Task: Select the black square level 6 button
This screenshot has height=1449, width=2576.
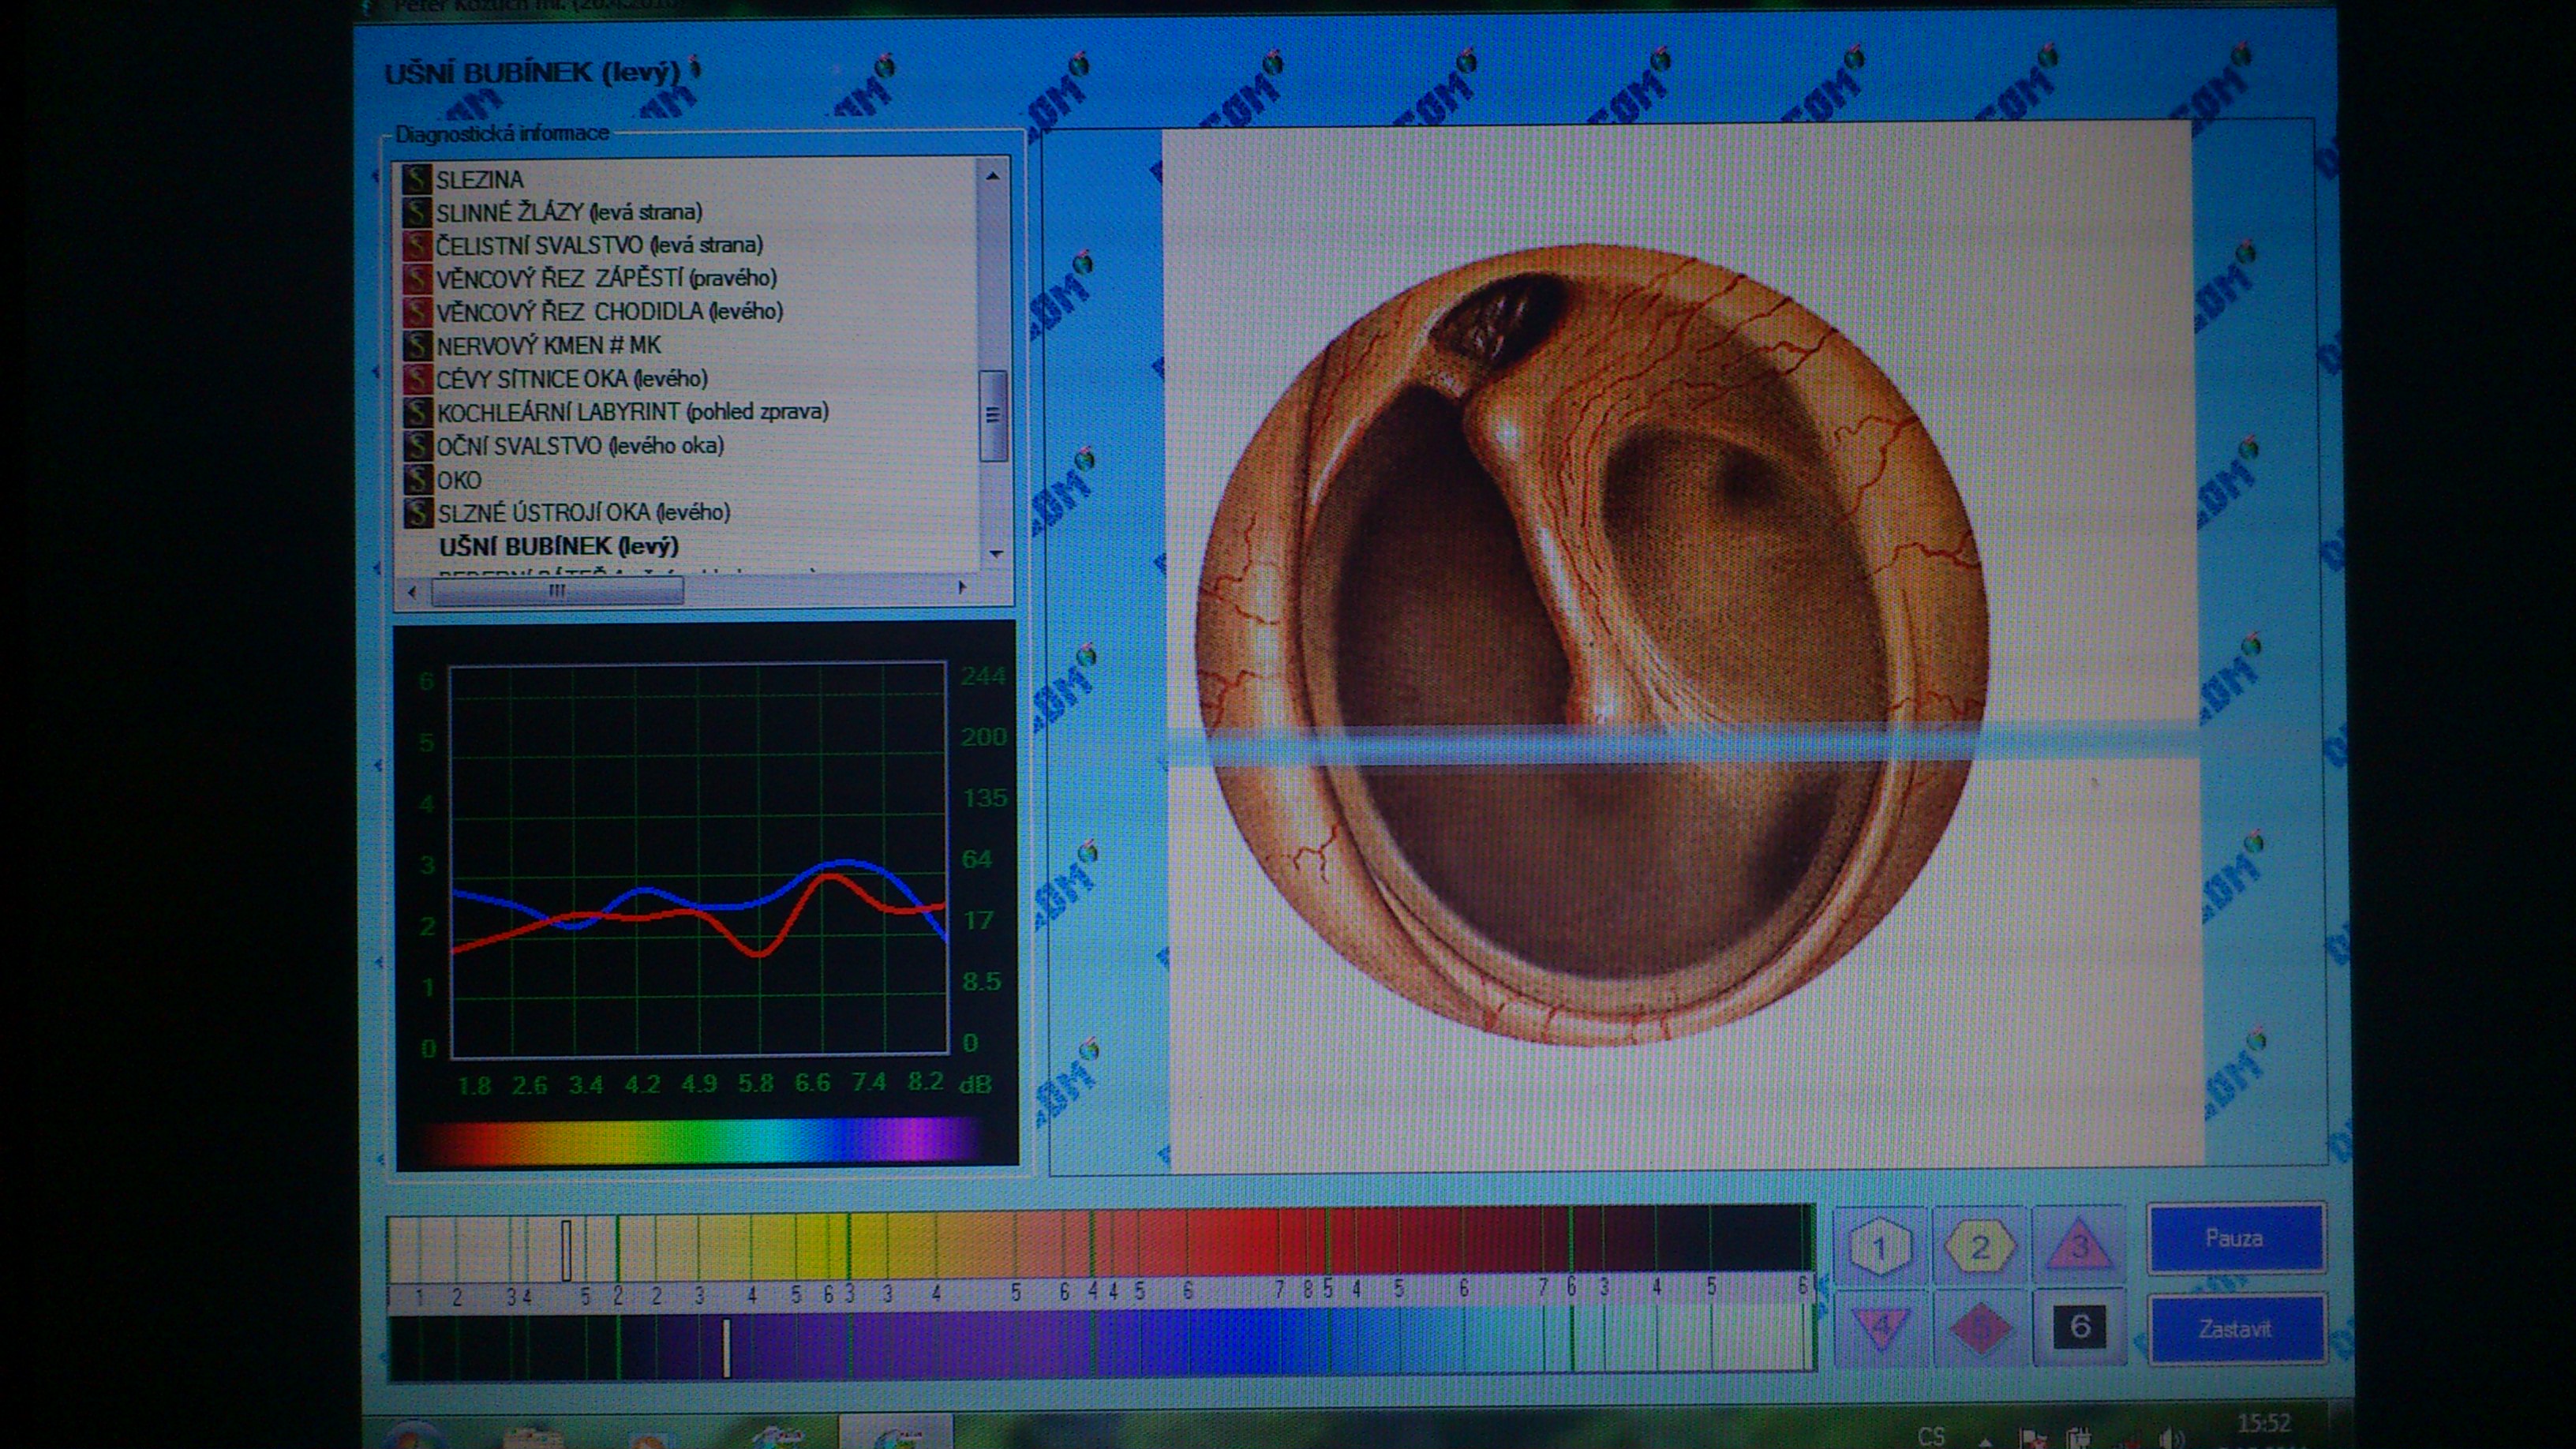Action: point(2079,1327)
